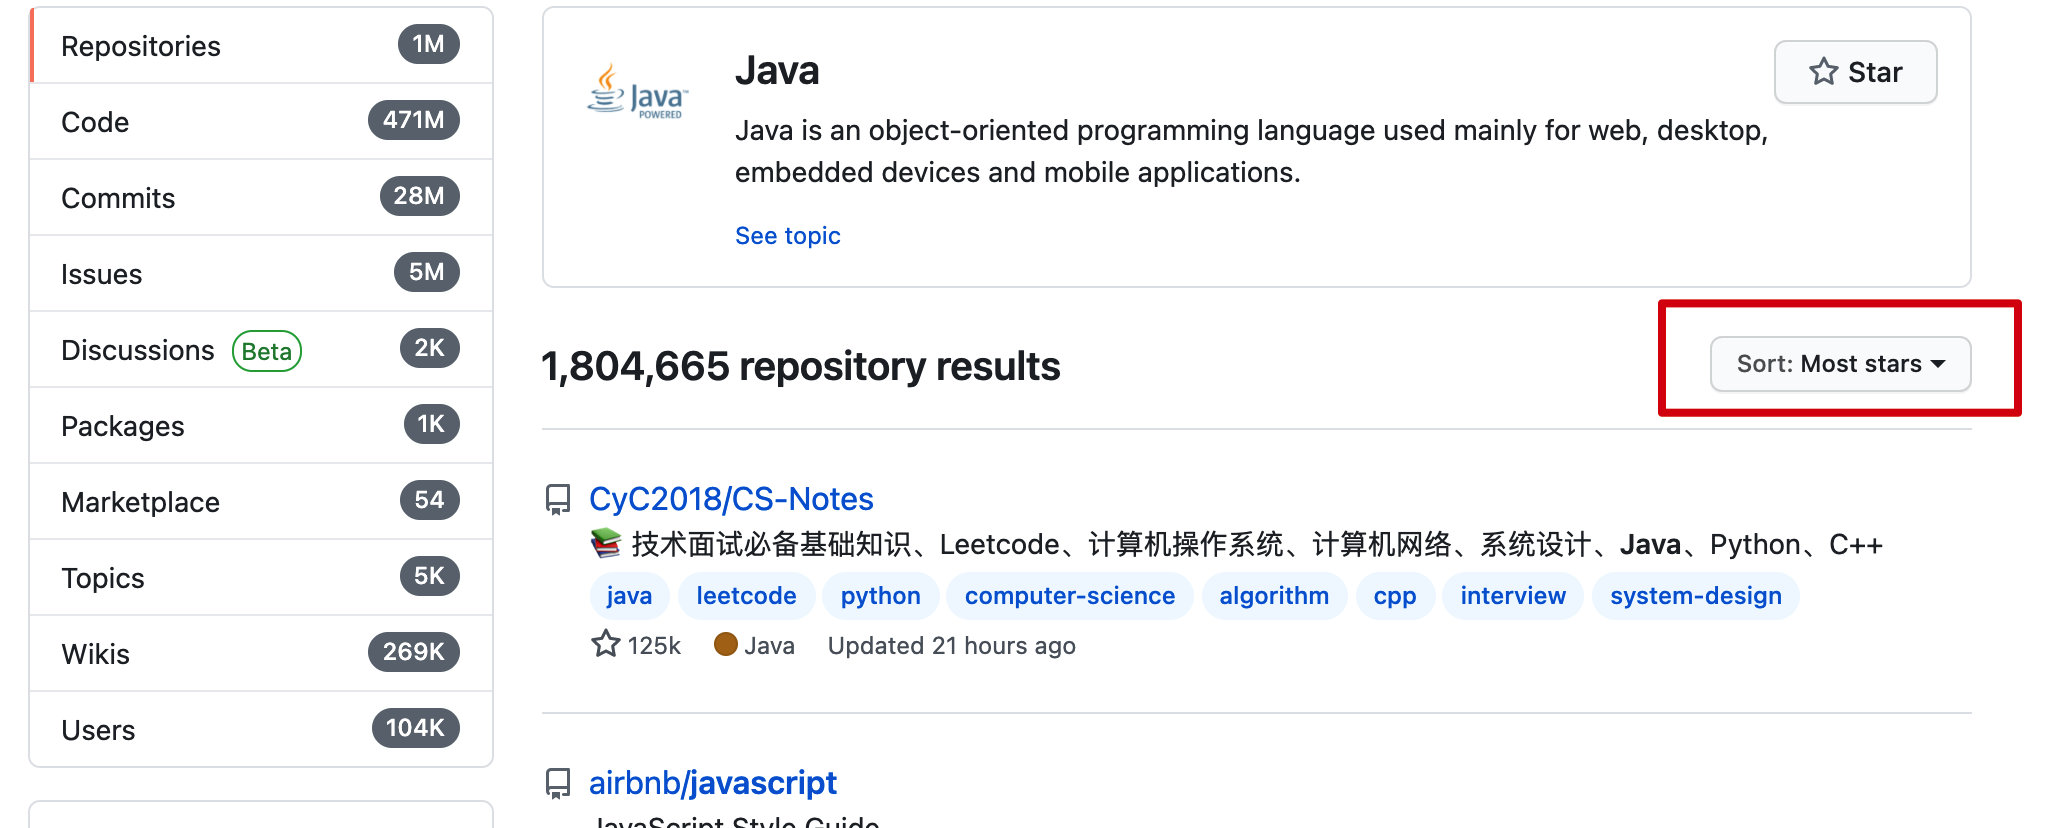
Task: Click the 471M count badge for Code
Action: [x=413, y=121]
